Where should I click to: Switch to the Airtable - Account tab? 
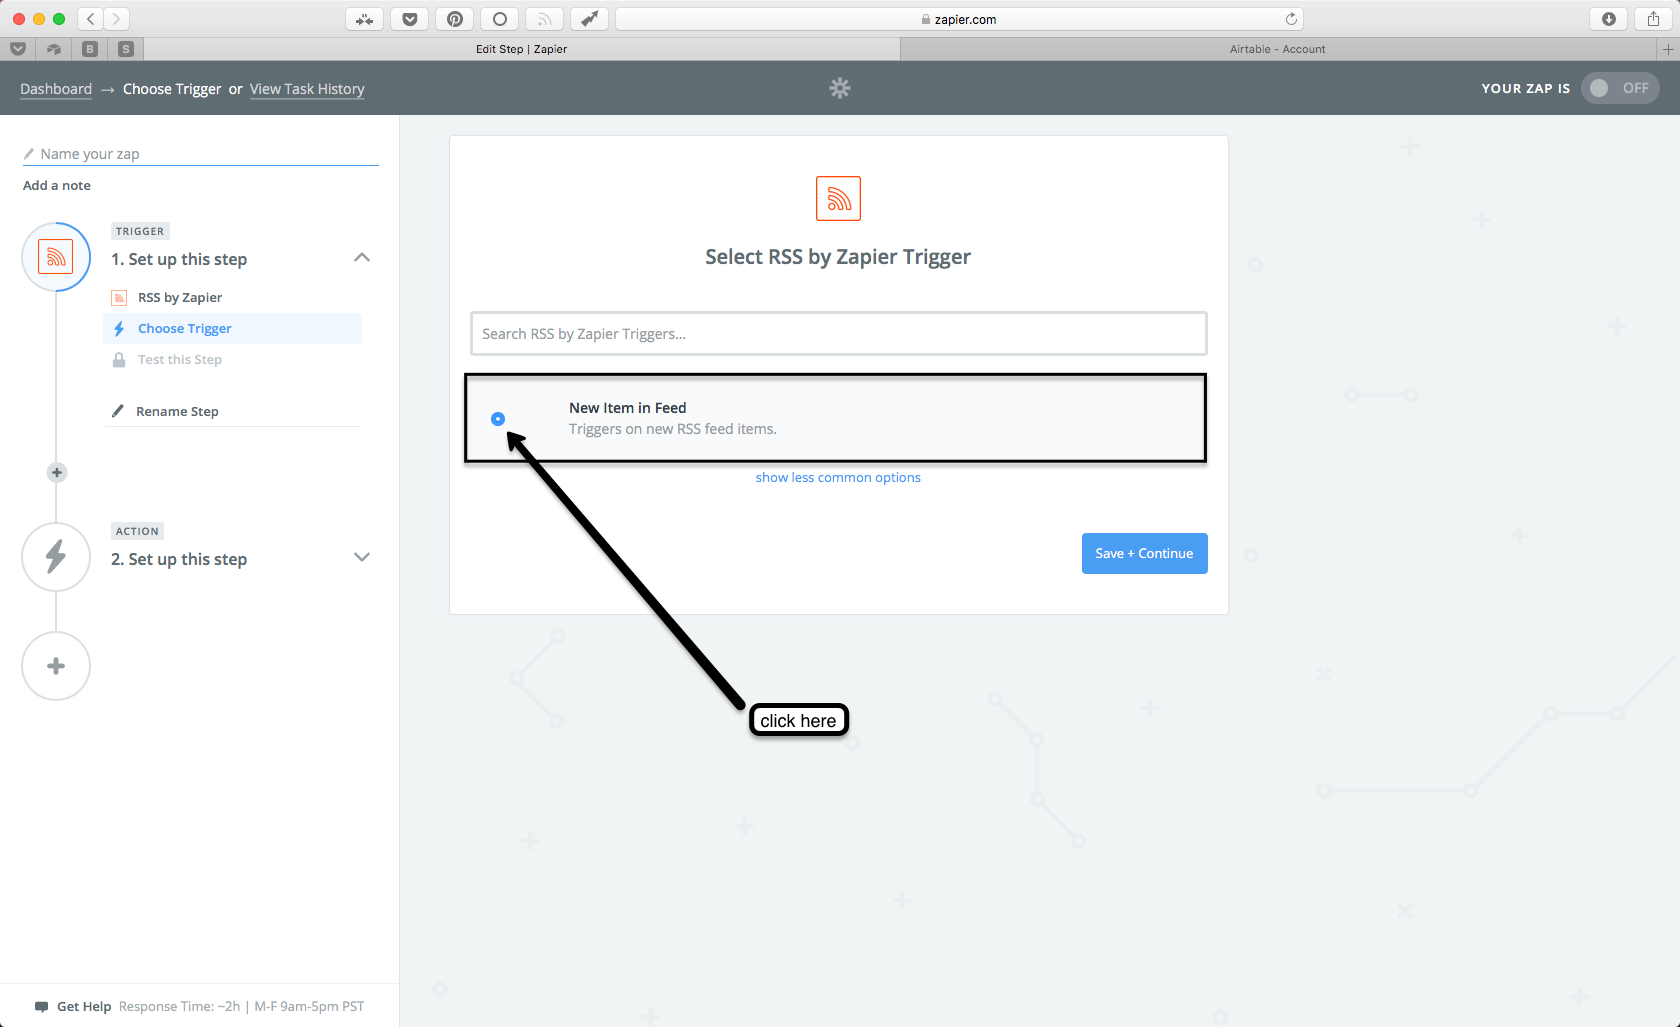pyautogui.click(x=1278, y=49)
